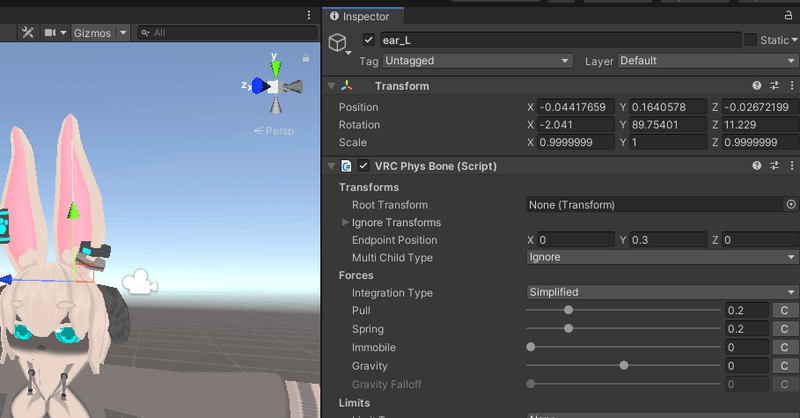This screenshot has height=418, width=800.
Task: Click the Pull value field 0.2
Action: [747, 310]
